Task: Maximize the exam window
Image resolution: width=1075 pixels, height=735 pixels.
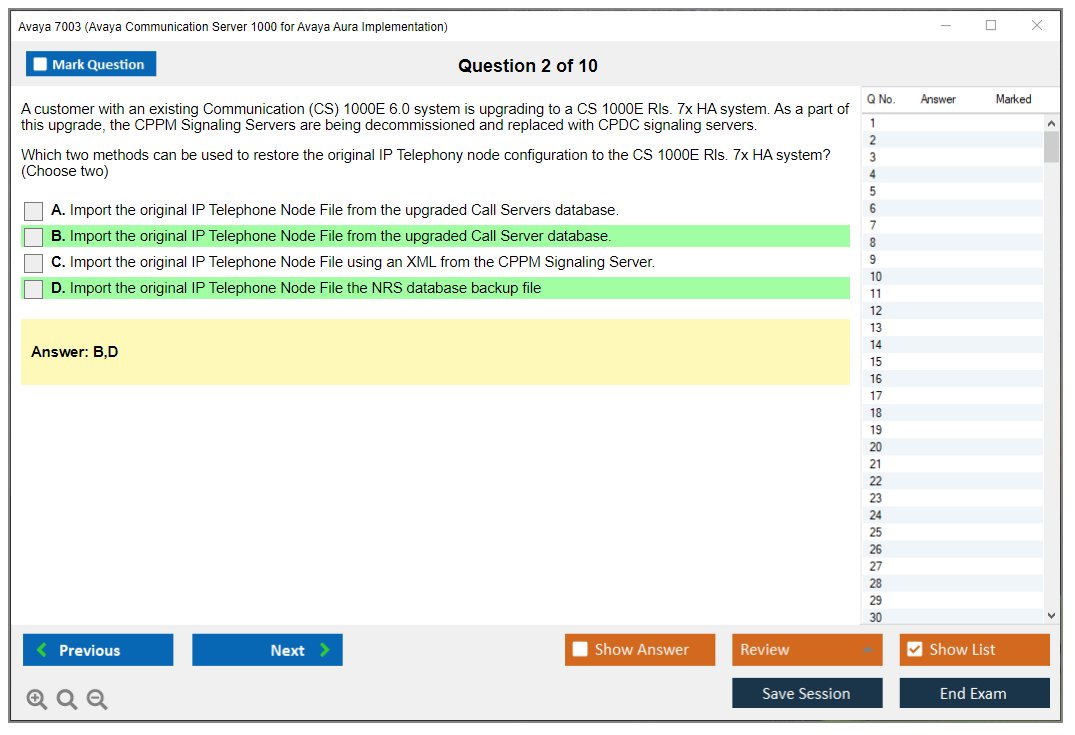Action: pyautogui.click(x=991, y=26)
